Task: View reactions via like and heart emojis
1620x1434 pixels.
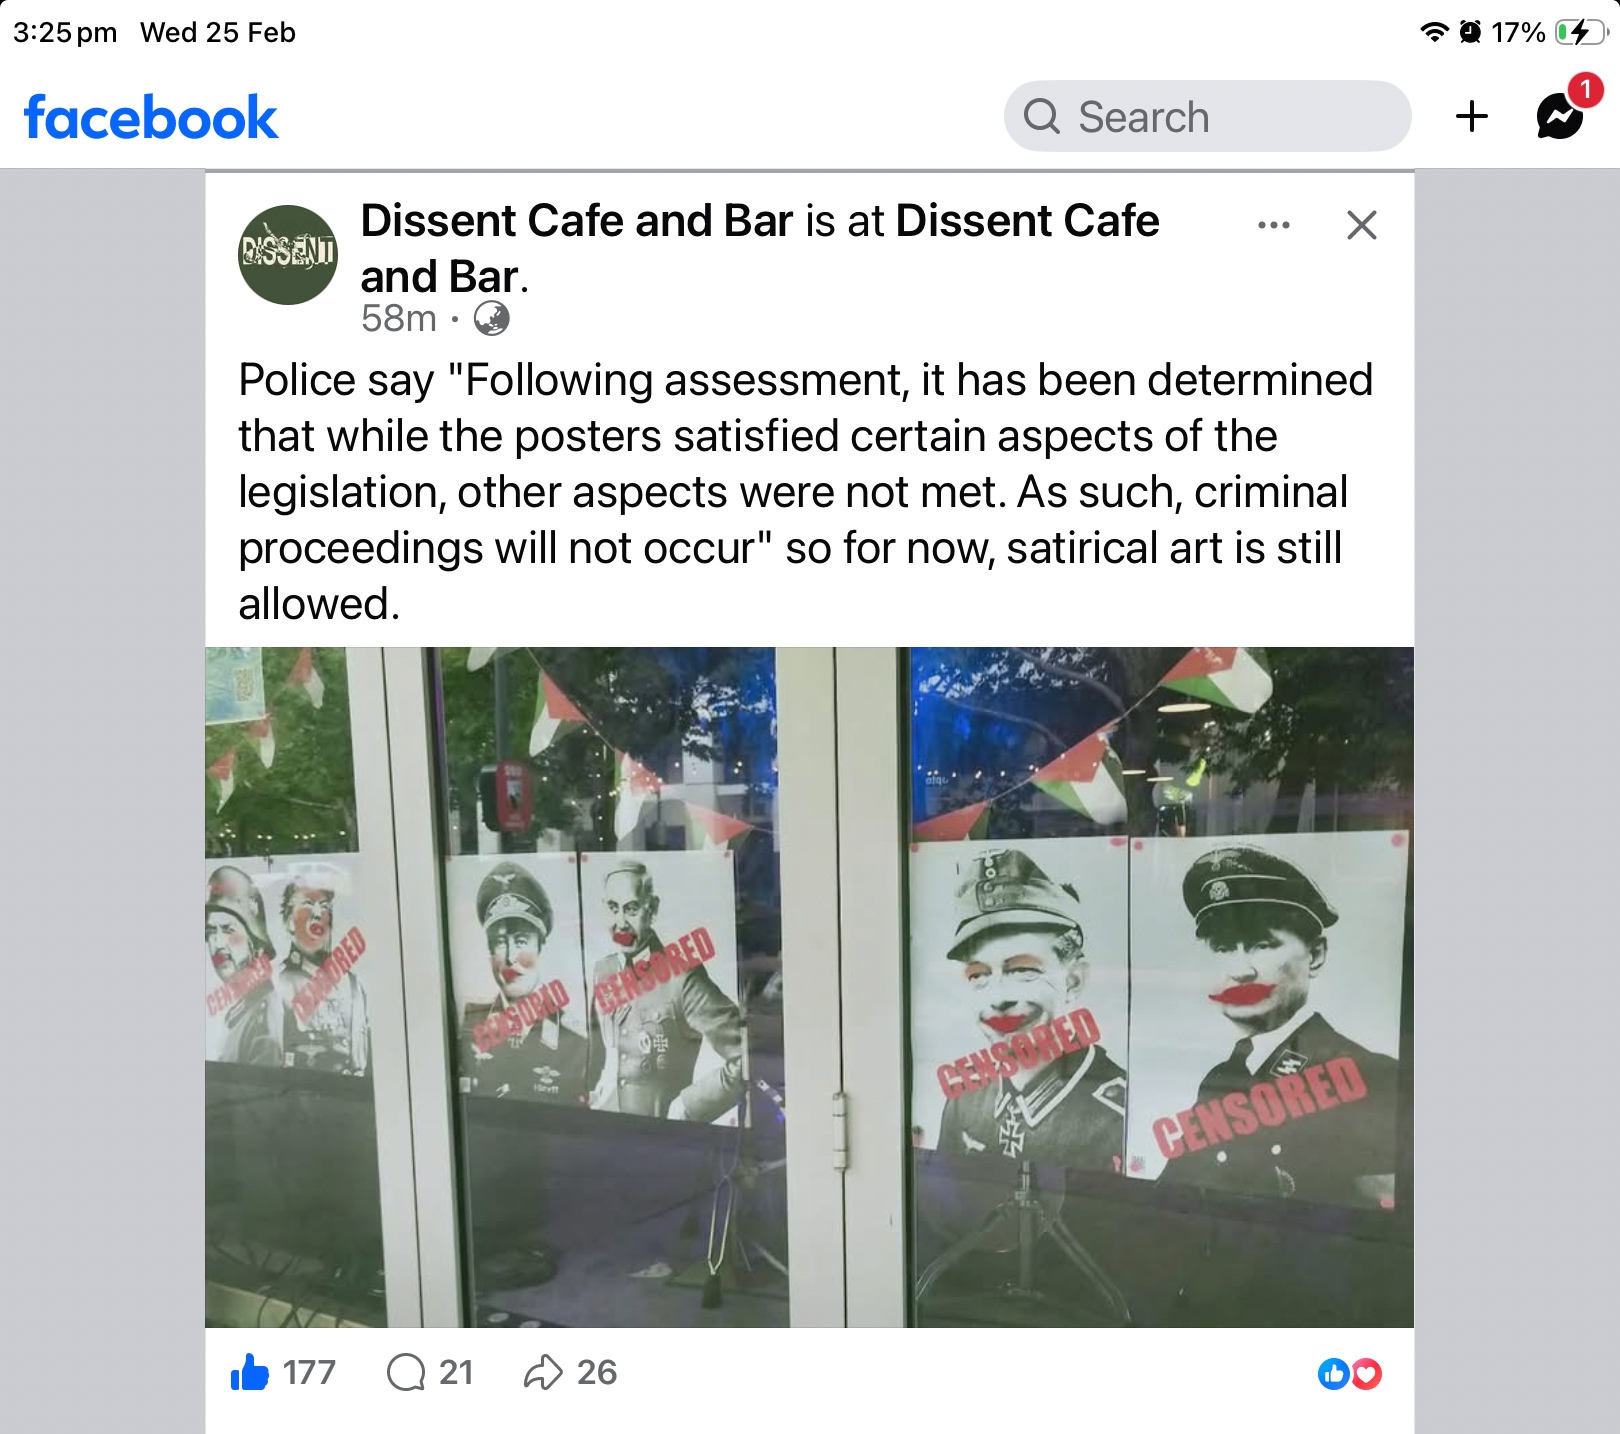Action: pos(1350,1374)
